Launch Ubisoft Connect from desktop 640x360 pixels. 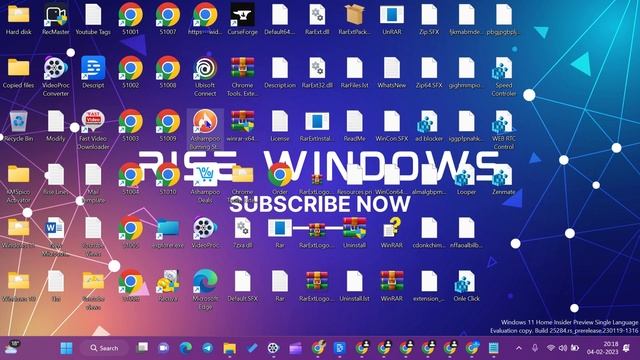205,76
